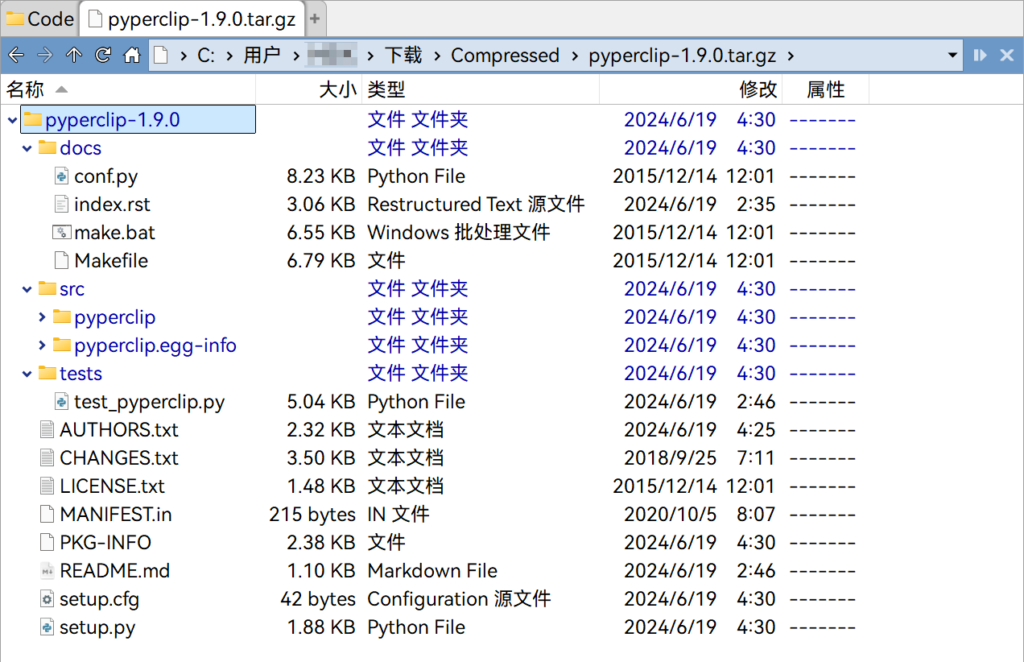Image resolution: width=1024 pixels, height=662 pixels.
Task: Sort by the 大小 column header
Action: [308, 89]
